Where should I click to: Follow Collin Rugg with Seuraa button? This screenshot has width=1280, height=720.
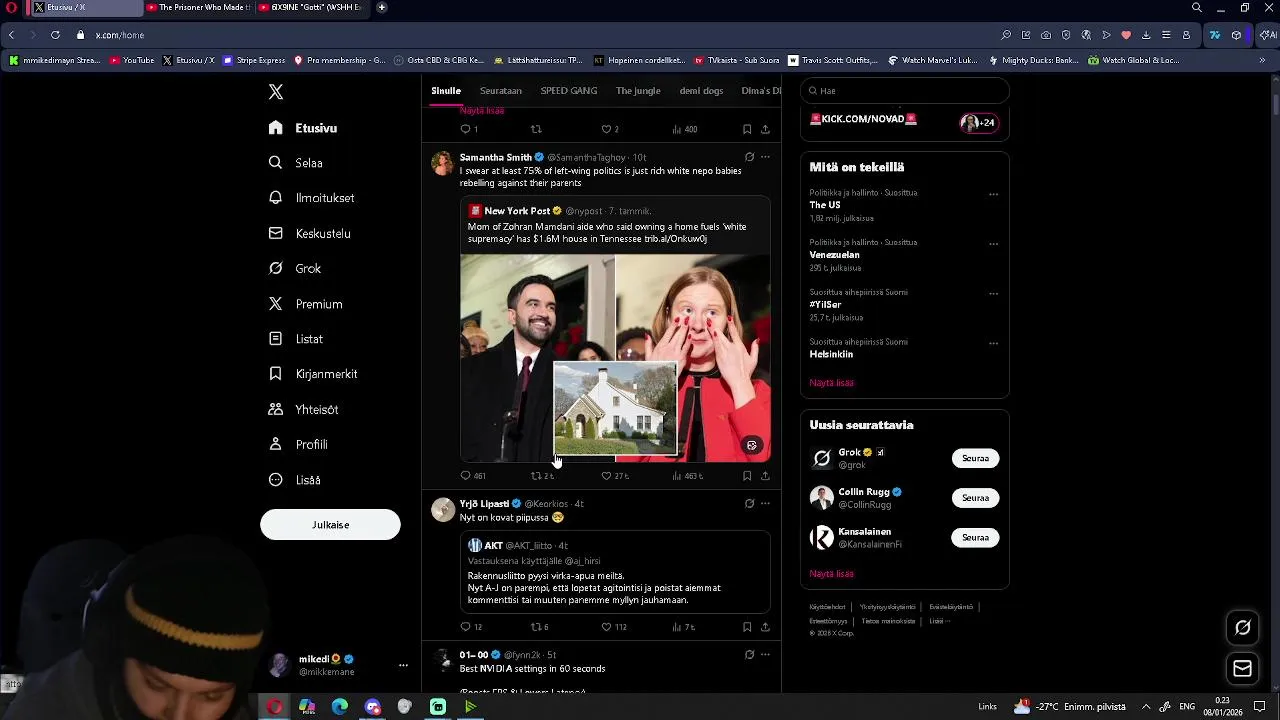(x=975, y=498)
